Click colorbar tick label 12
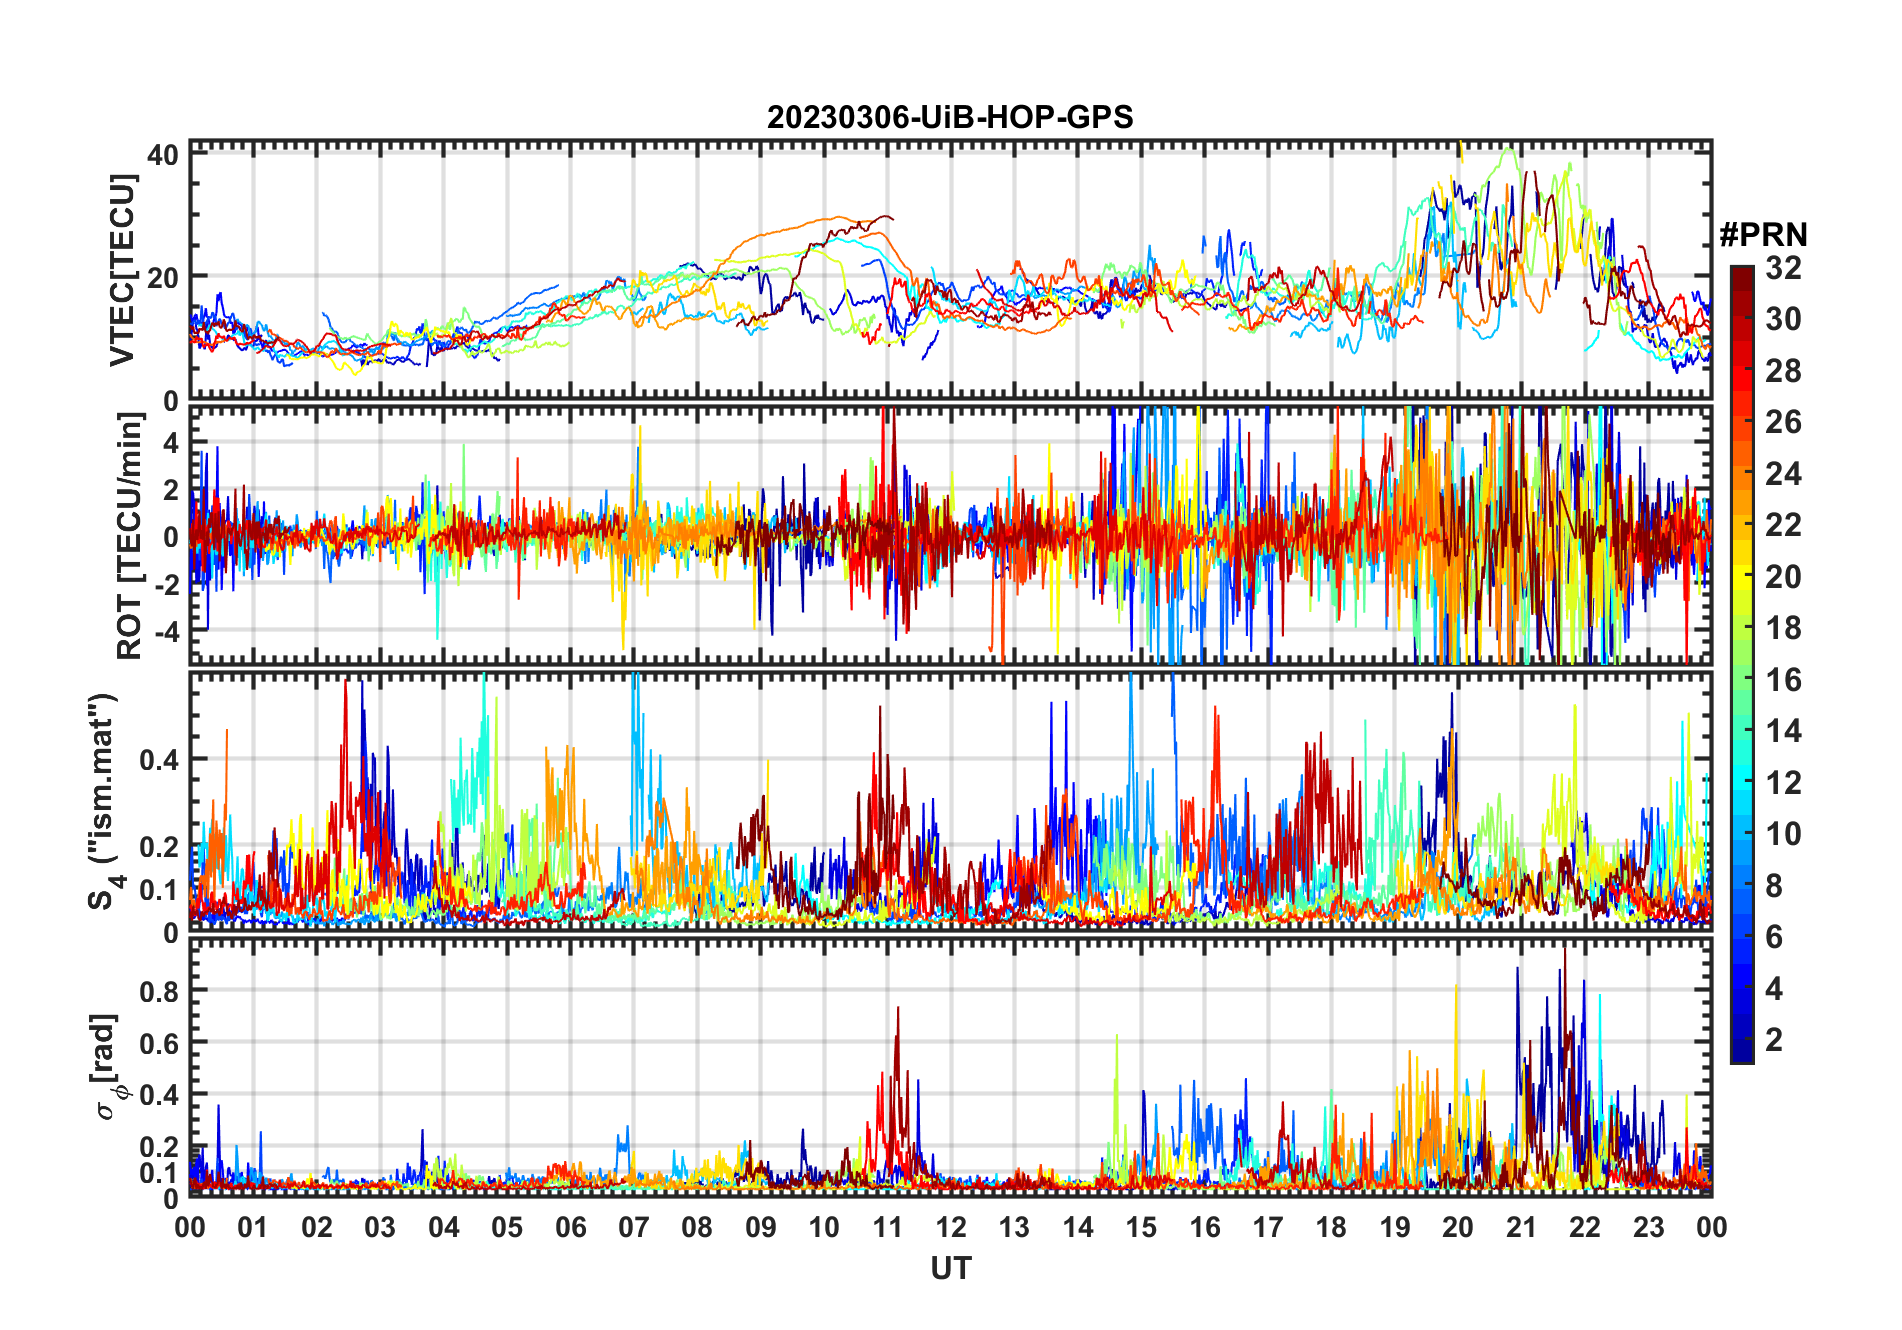Image resolution: width=1902 pixels, height=1330 pixels. (x=1783, y=782)
